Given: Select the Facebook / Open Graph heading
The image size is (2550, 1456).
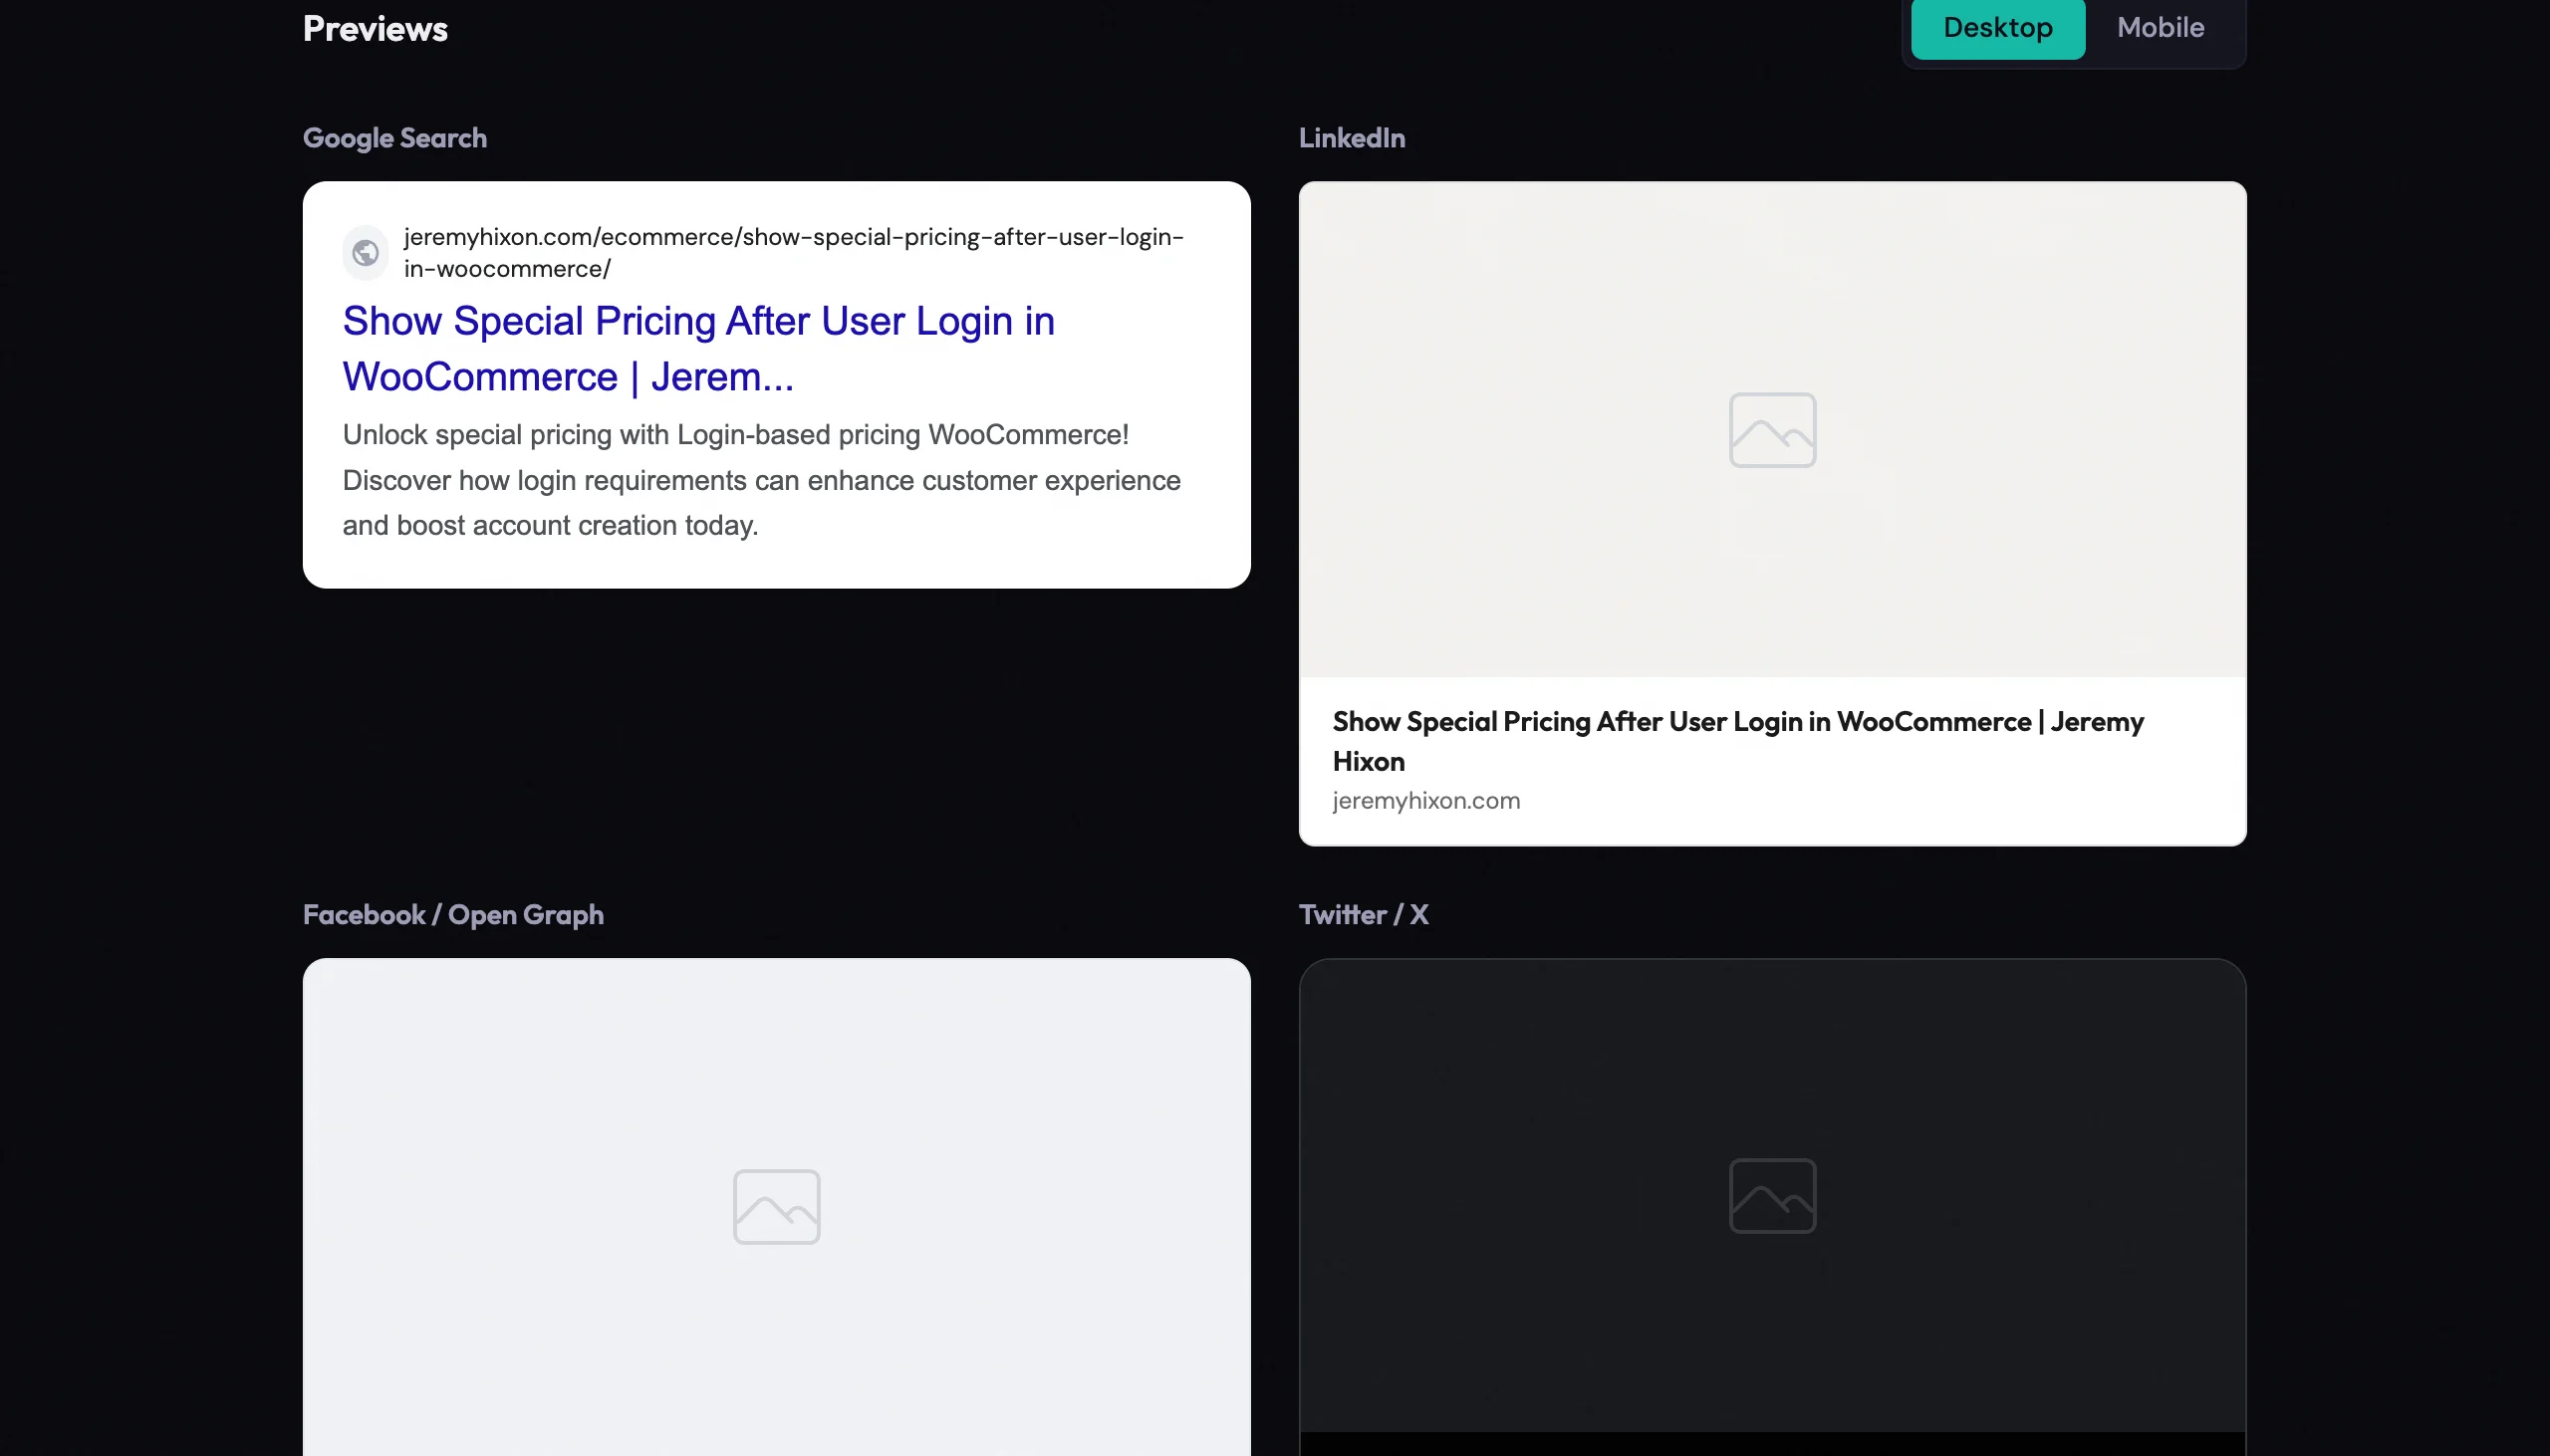Looking at the screenshot, I should (452, 914).
